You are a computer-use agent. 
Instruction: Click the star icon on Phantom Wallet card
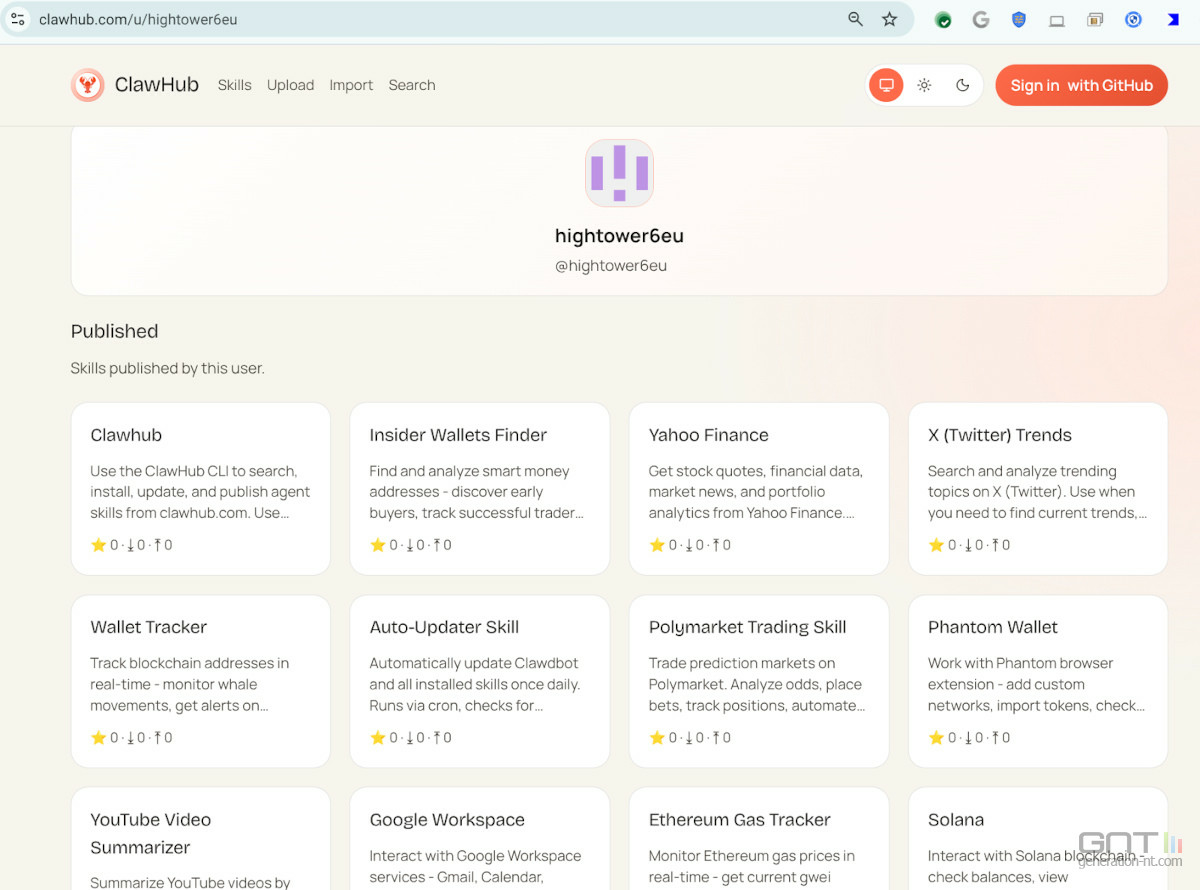[936, 737]
